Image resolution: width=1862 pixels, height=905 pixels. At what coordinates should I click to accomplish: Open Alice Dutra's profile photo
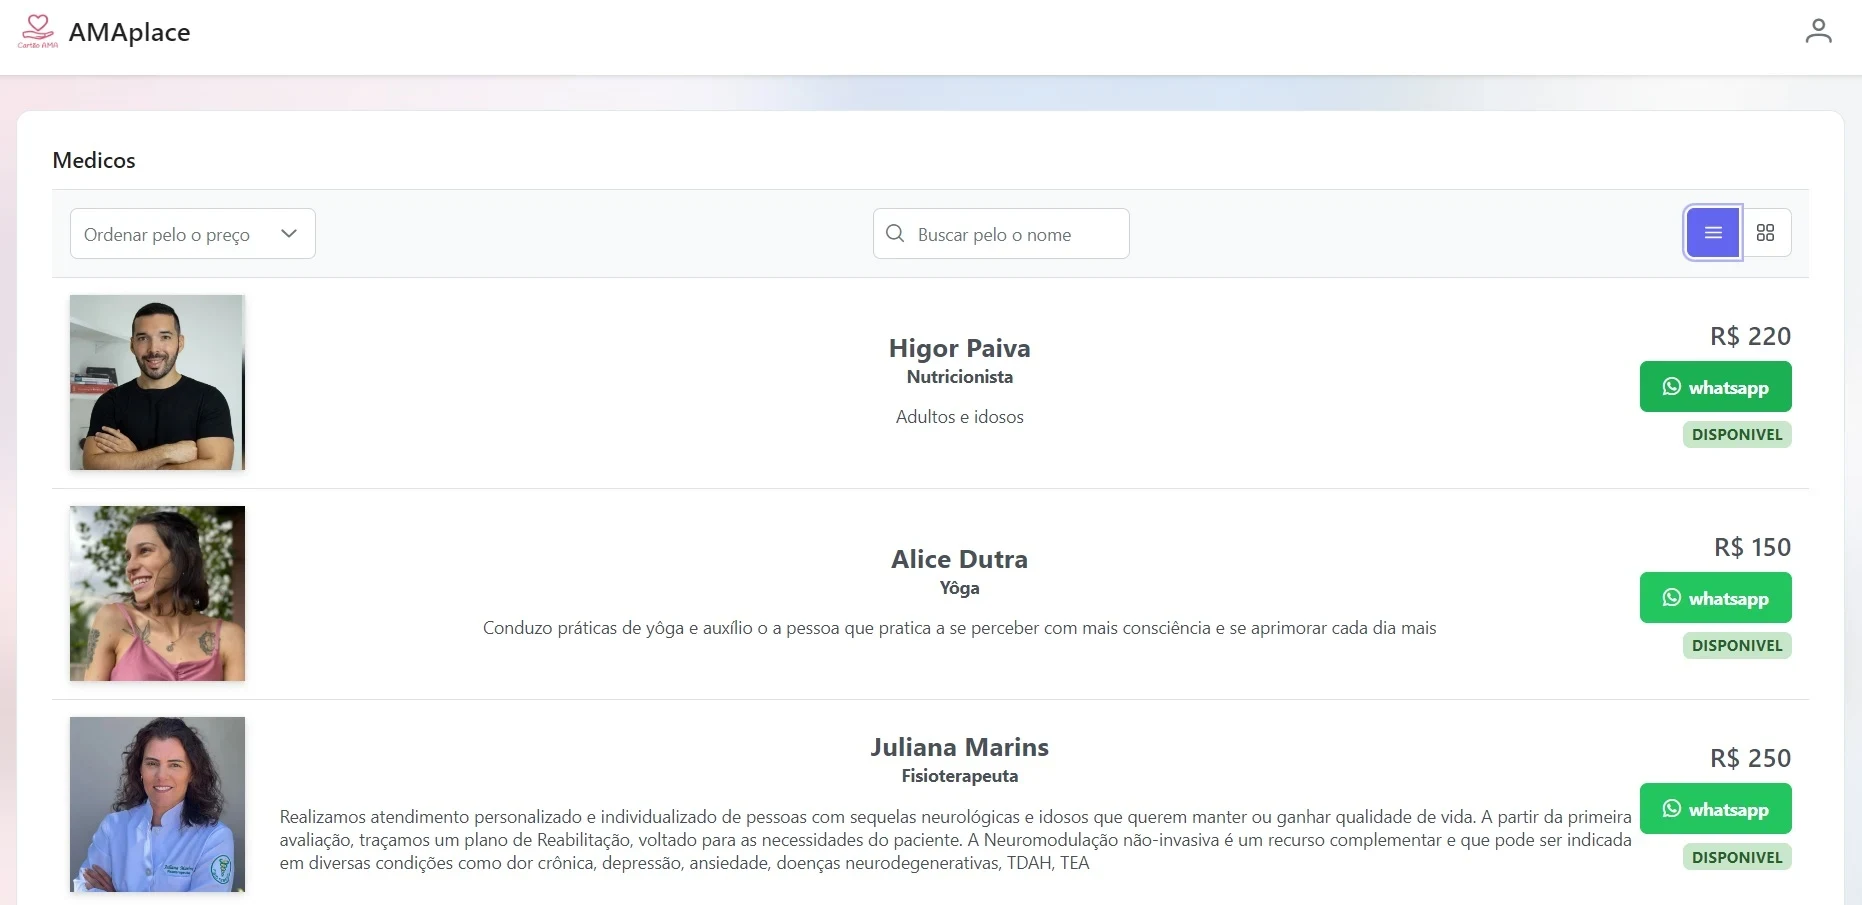point(157,593)
